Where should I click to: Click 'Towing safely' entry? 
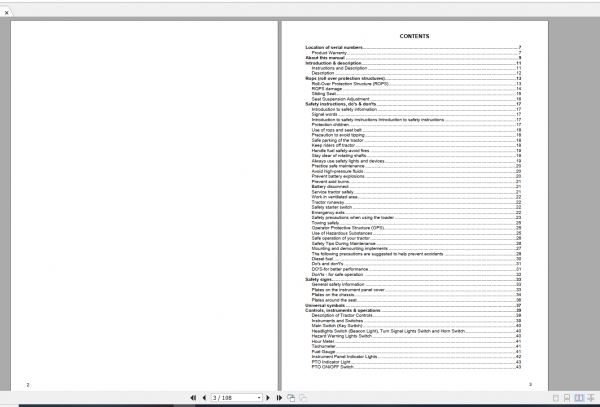[325, 223]
